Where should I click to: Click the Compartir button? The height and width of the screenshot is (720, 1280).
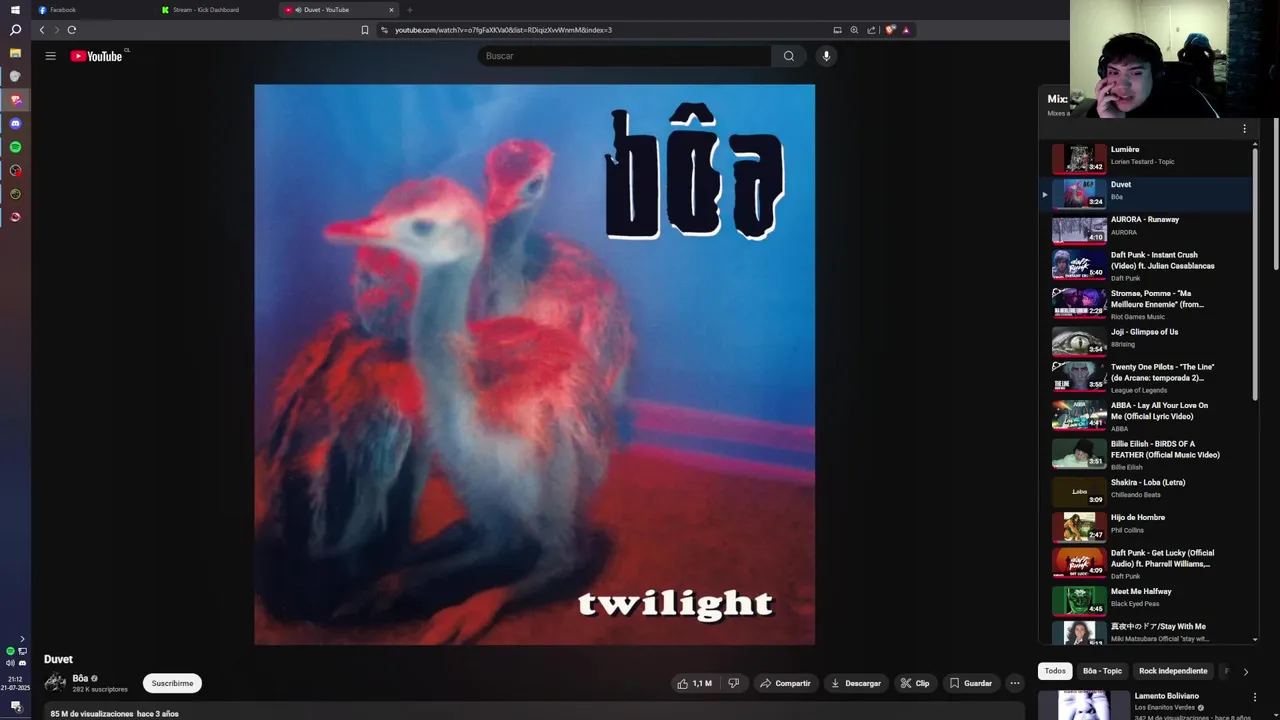[785, 683]
